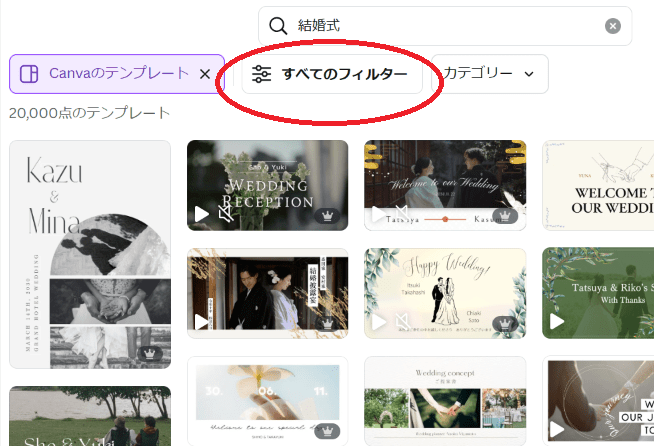Click the filter sliders icon
This screenshot has width=654, height=446.
[x=262, y=74]
